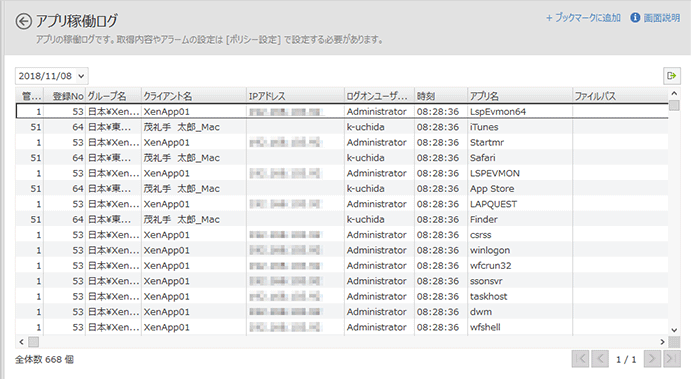The image size is (691, 379).
Task: Go to the first page of results
Action: click(580, 359)
